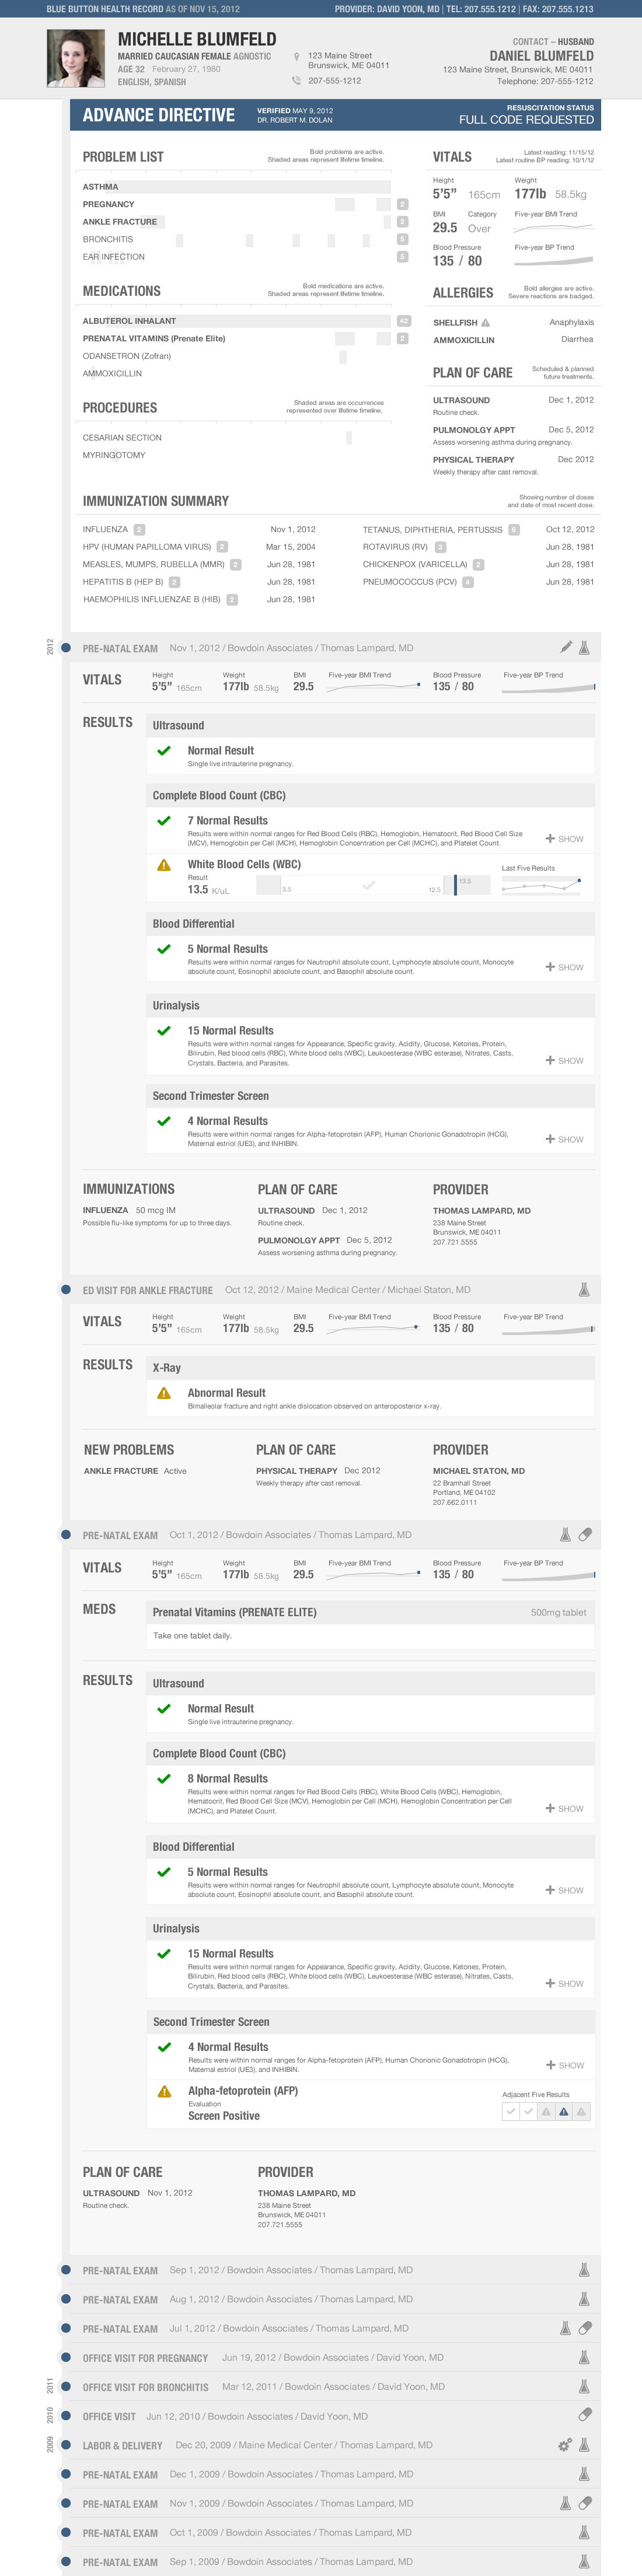Click the pill icon on Jun 12, 2010 office visit
Screen dimensions: 642x2576
[586, 2415]
